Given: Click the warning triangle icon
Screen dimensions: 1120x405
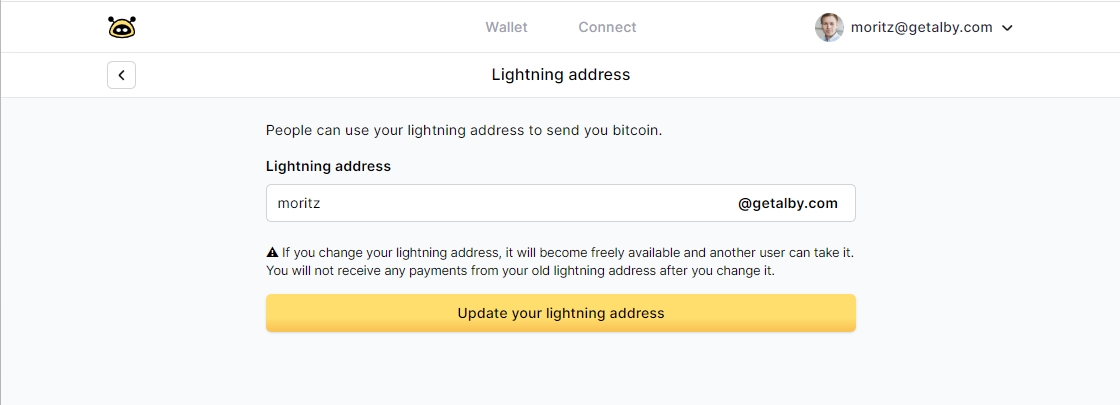Looking at the screenshot, I should coord(272,253).
